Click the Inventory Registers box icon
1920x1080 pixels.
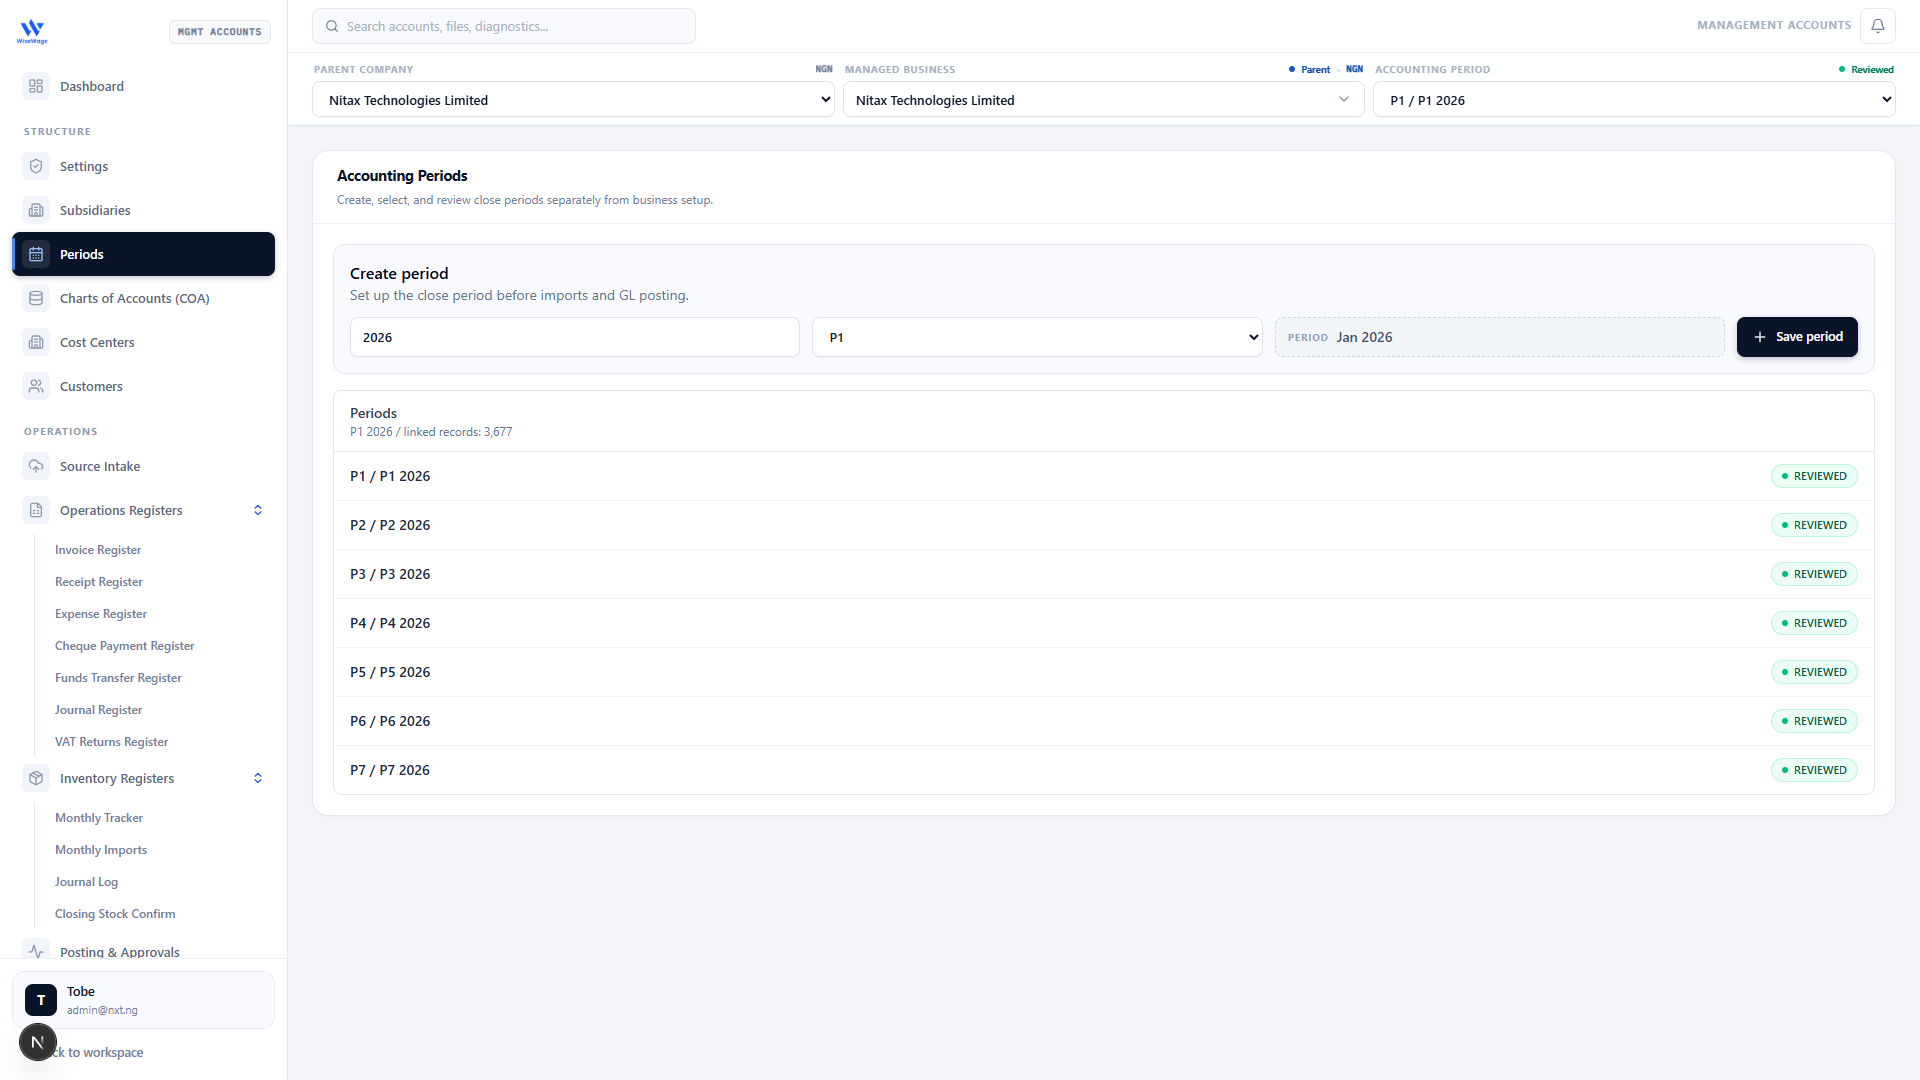[36, 778]
